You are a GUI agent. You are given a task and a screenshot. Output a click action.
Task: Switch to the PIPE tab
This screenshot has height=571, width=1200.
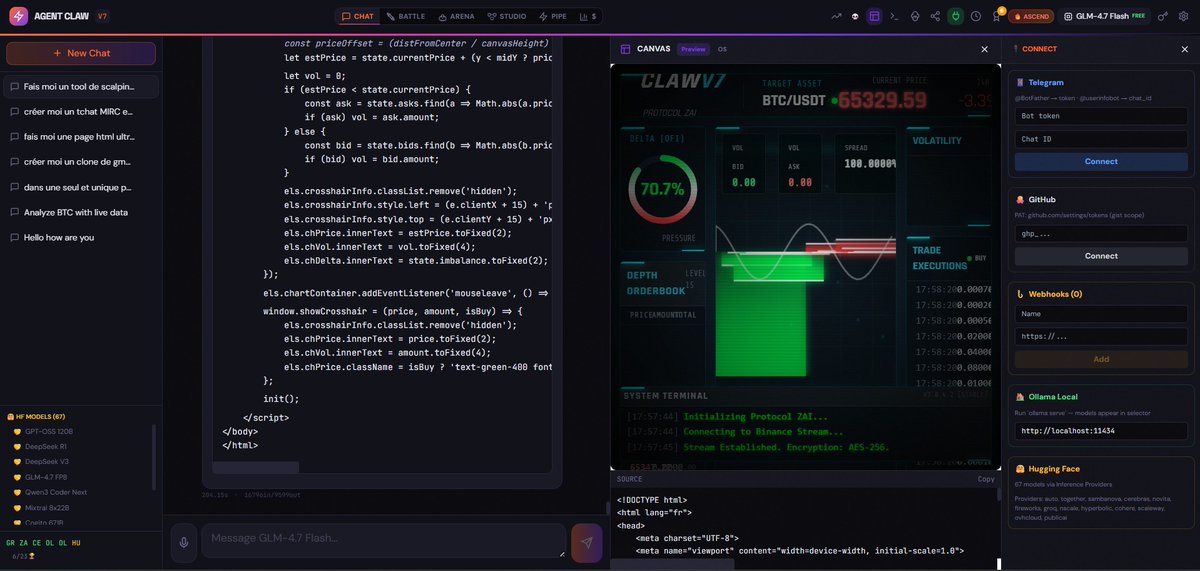pos(552,16)
